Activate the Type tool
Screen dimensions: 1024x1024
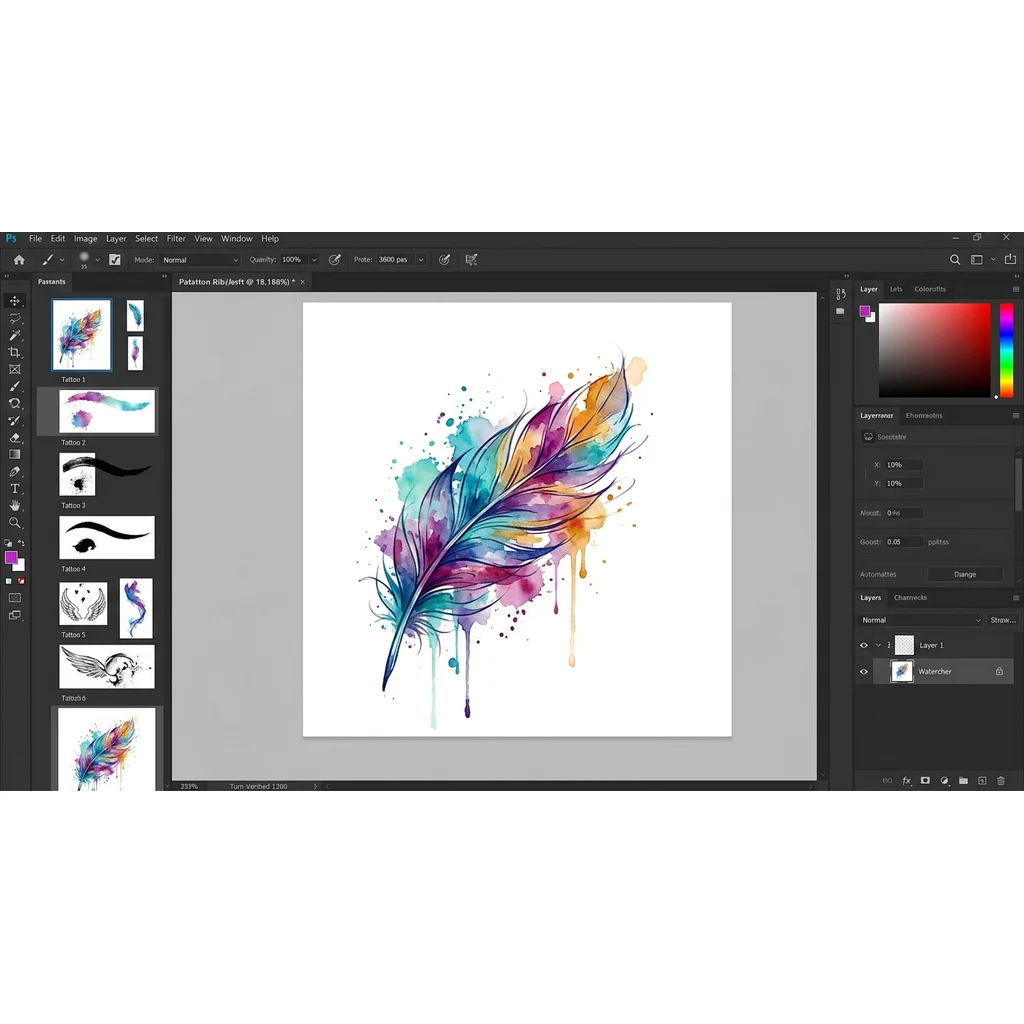(15, 488)
